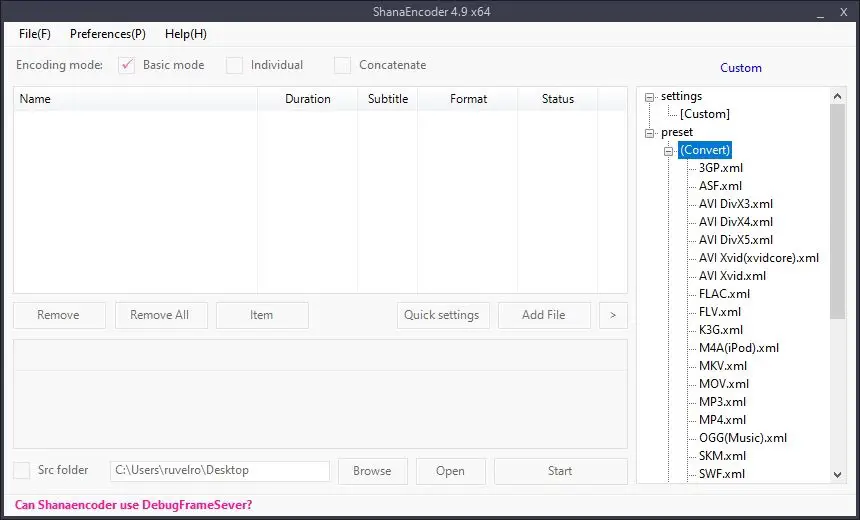
Task: Select the AVI DivX3.xml preset
Action: coord(735,204)
